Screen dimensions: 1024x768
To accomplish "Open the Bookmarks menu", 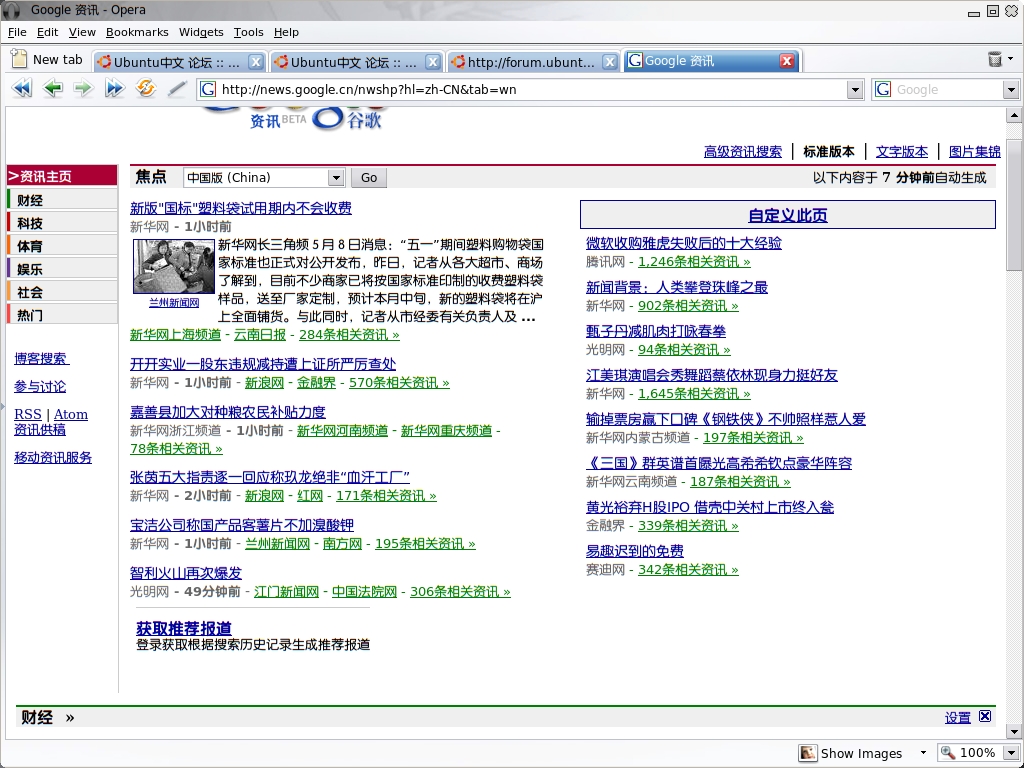I will coord(137,32).
